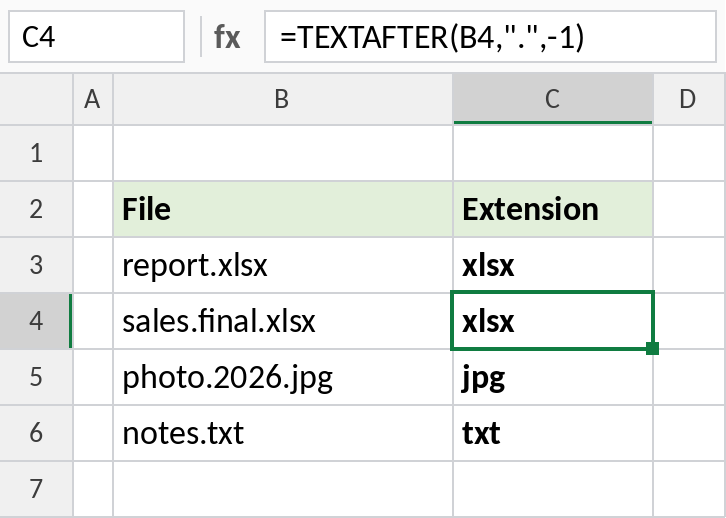726x518 pixels.
Task: Click the formula bar with TEXTAFTER formula
Action: [490, 37]
